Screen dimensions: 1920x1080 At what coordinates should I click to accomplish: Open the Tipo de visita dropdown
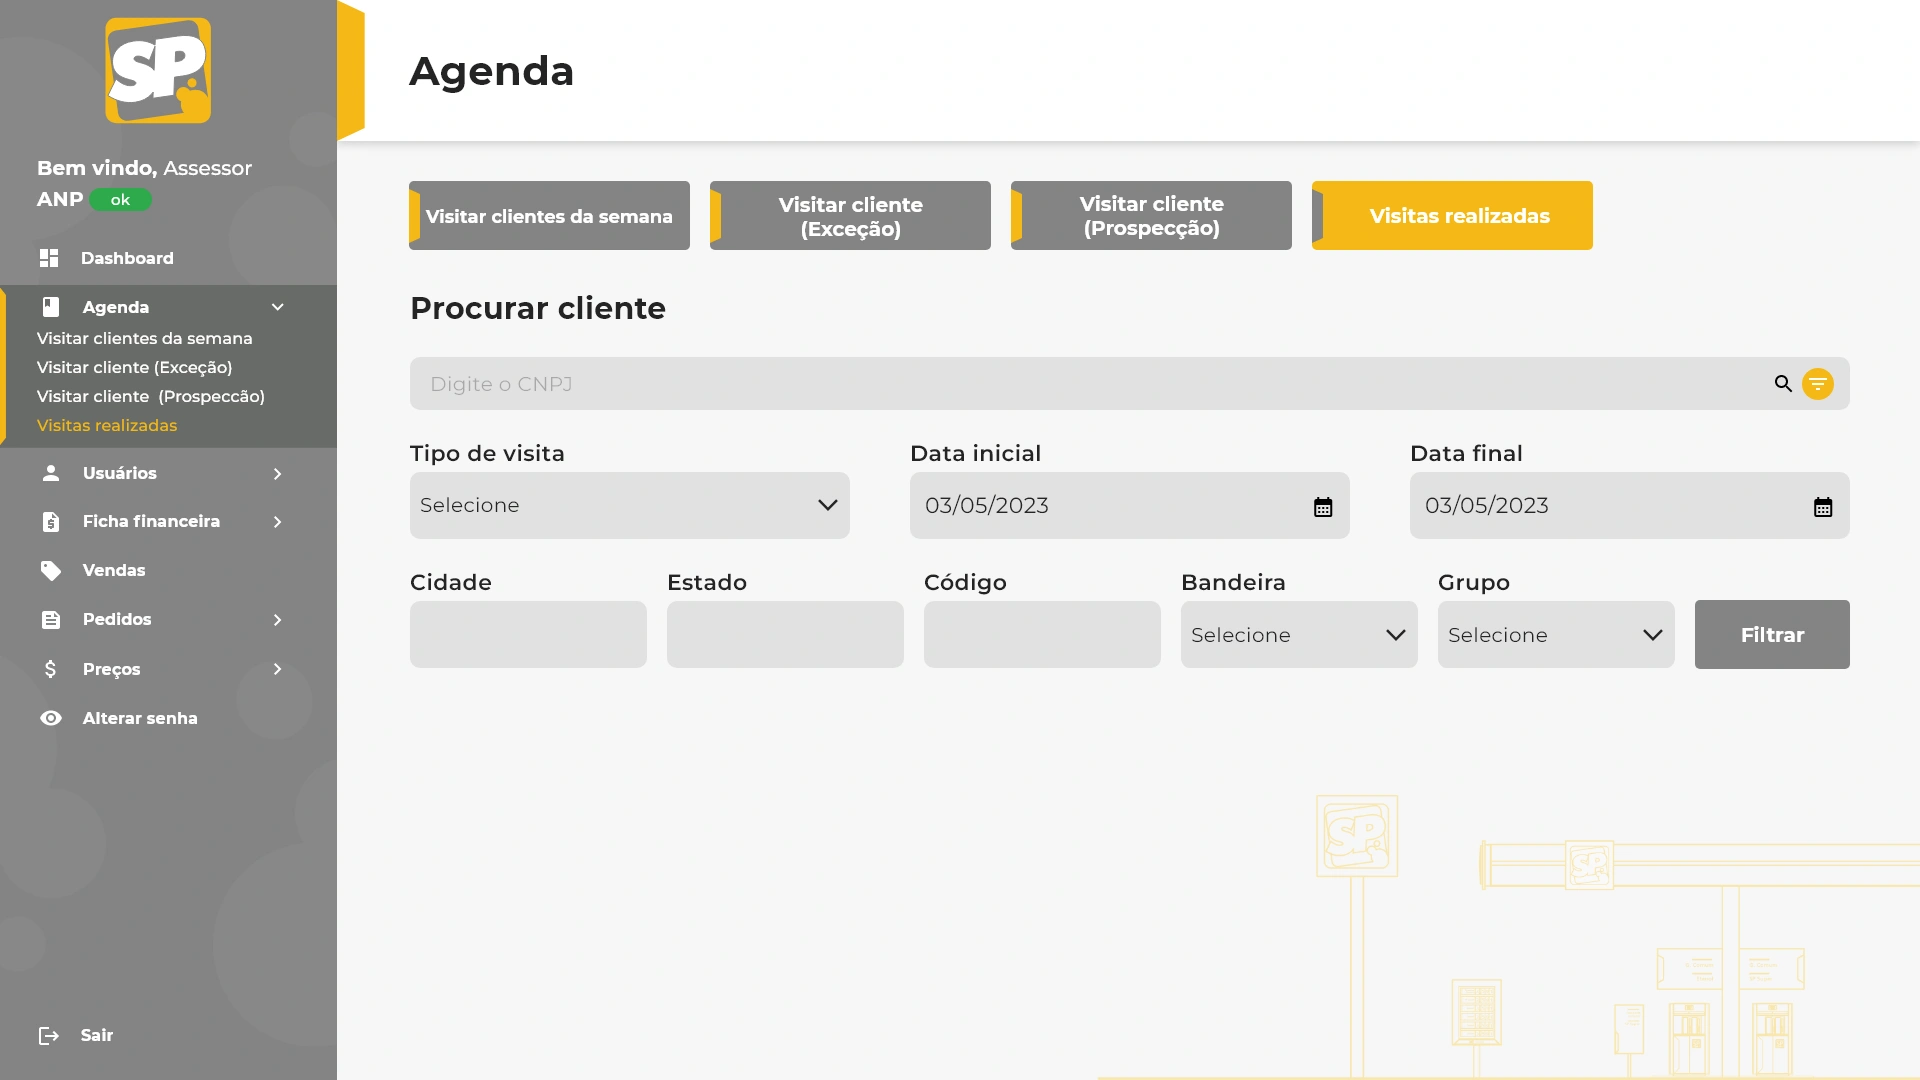tap(629, 505)
